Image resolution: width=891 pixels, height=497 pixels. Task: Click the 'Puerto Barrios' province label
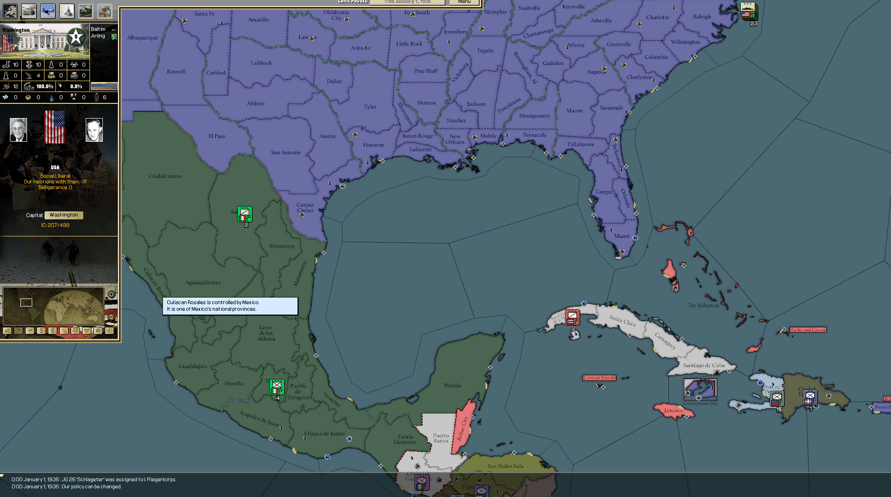tap(441, 438)
